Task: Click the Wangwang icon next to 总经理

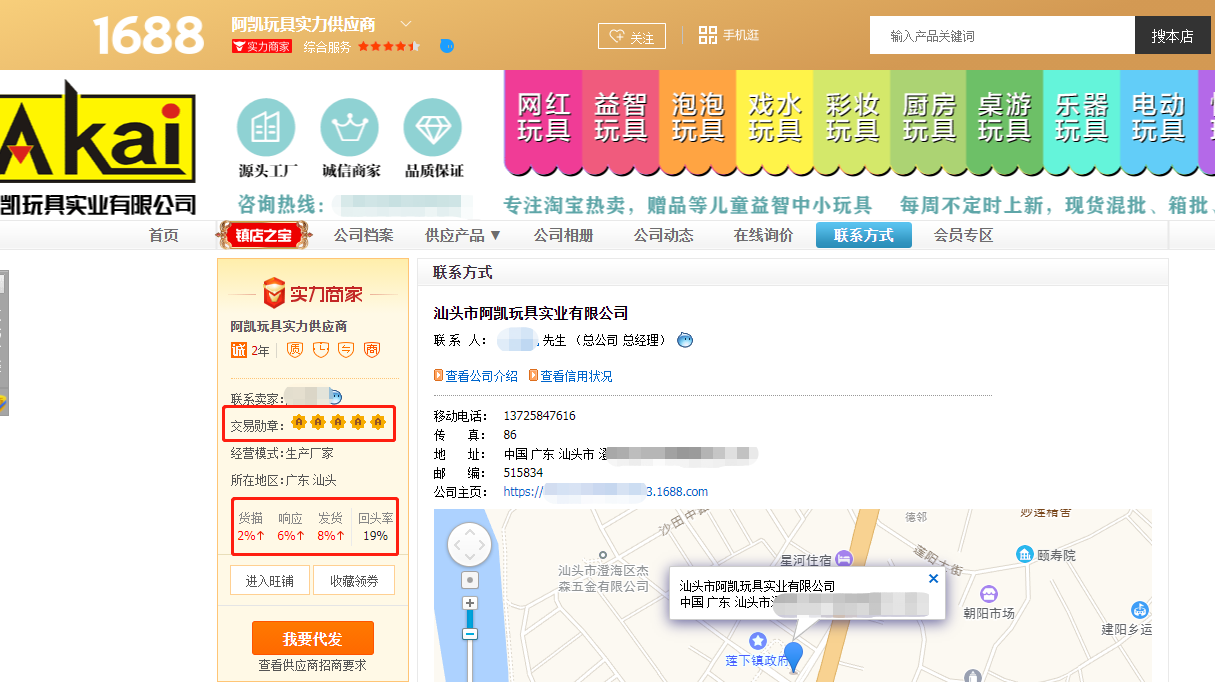Action: (x=685, y=340)
